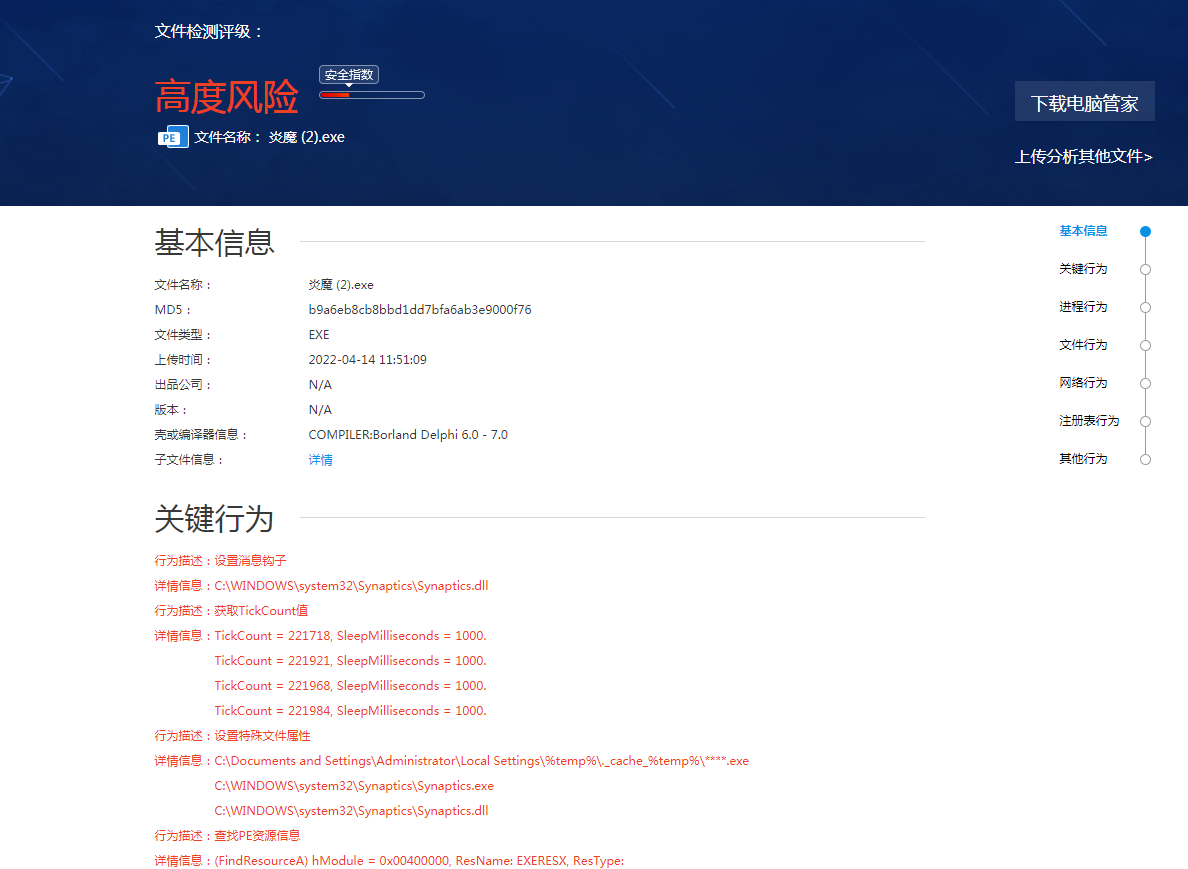Jump to 关键行为 section in sidebar
This screenshot has height=869, width=1188.
(x=1083, y=269)
